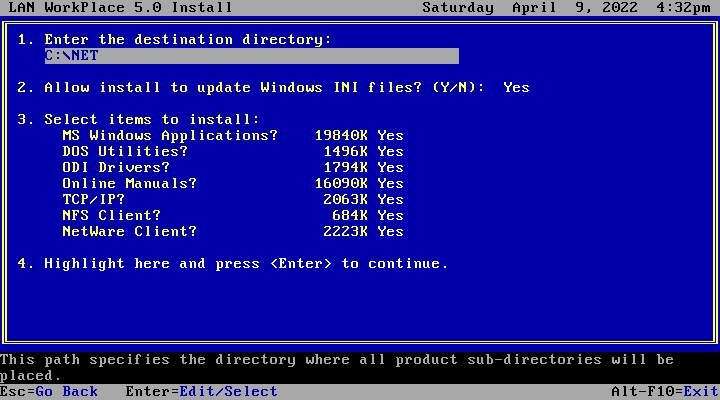Image resolution: width=720 pixels, height=400 pixels.
Task: Click the 'ODI Drivers?' item label
Action: [116, 168]
